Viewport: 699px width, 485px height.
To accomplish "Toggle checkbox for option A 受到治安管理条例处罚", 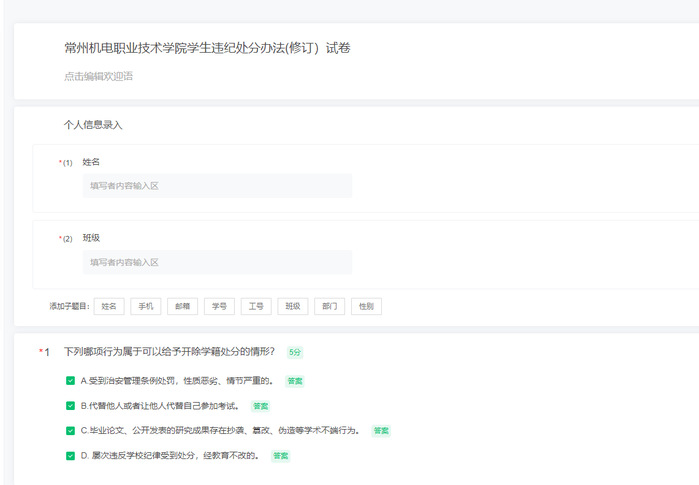I will (70, 380).
